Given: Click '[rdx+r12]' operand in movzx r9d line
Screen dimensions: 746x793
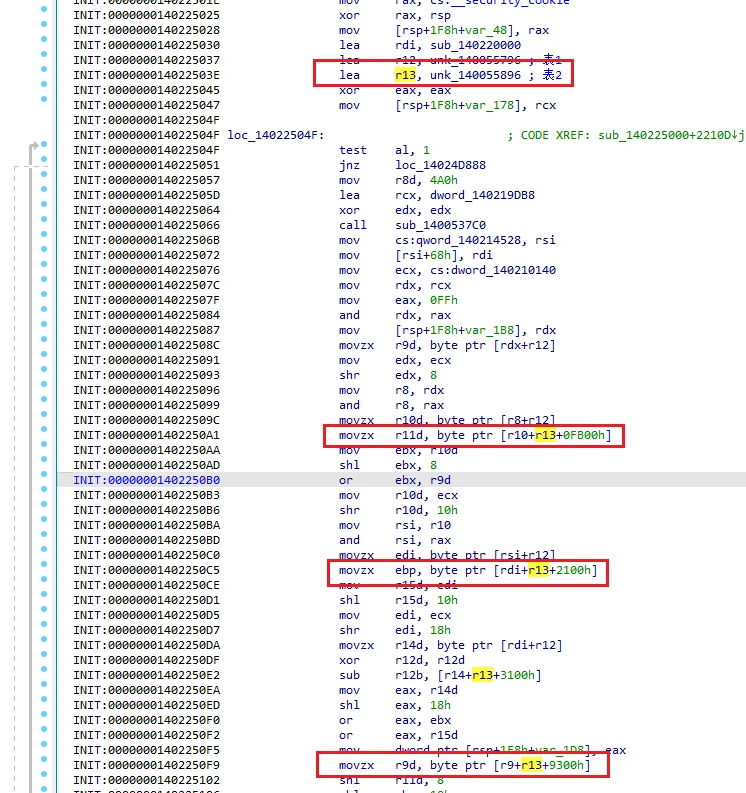Looking at the screenshot, I should point(525,345).
